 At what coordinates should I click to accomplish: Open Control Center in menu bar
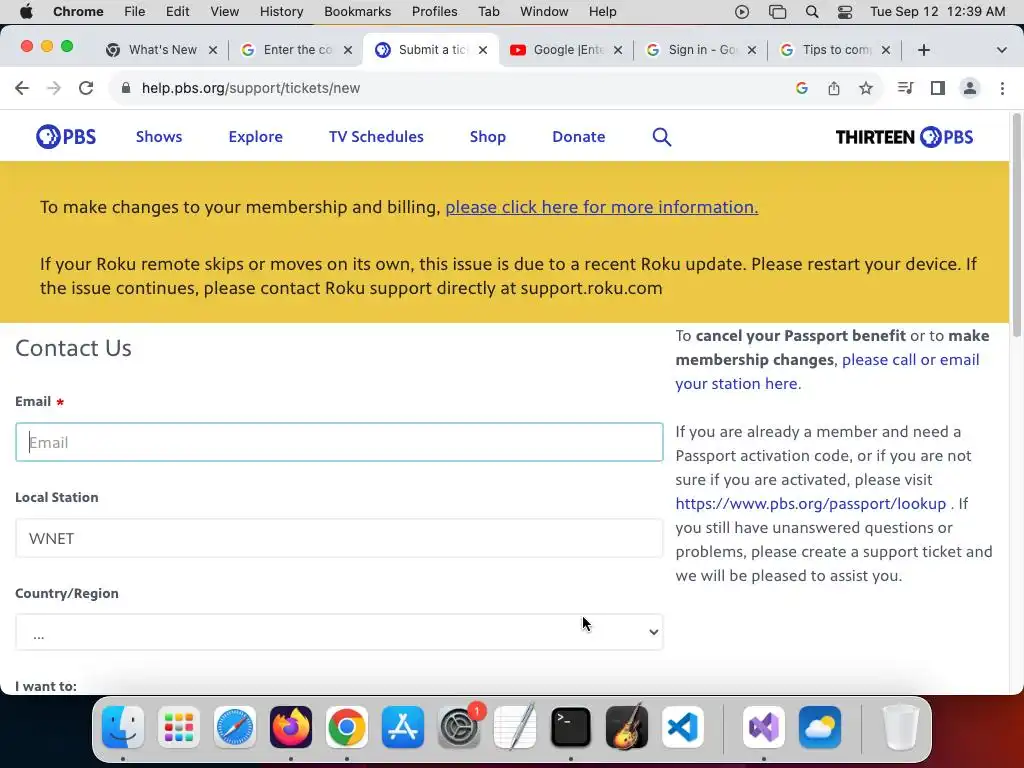tap(844, 12)
